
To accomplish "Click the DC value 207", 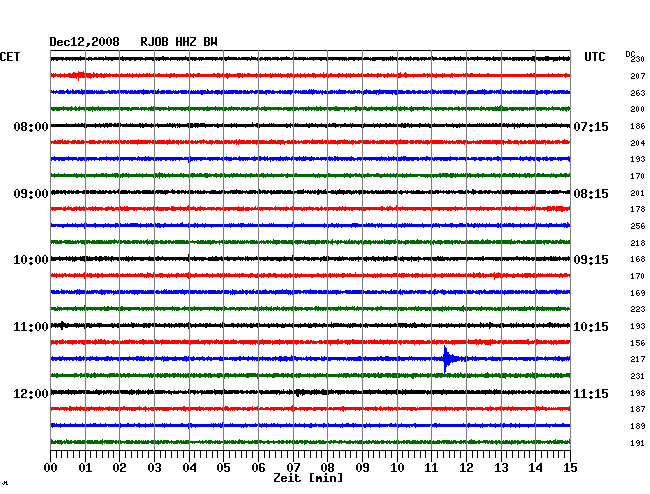I will click(x=638, y=76).
